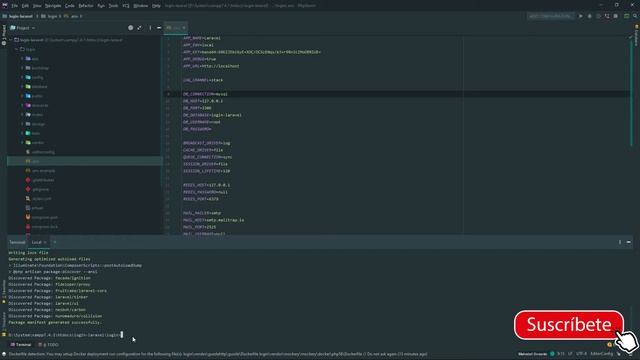Click the DB_CONNECTION=mysql line in editor

point(205,94)
